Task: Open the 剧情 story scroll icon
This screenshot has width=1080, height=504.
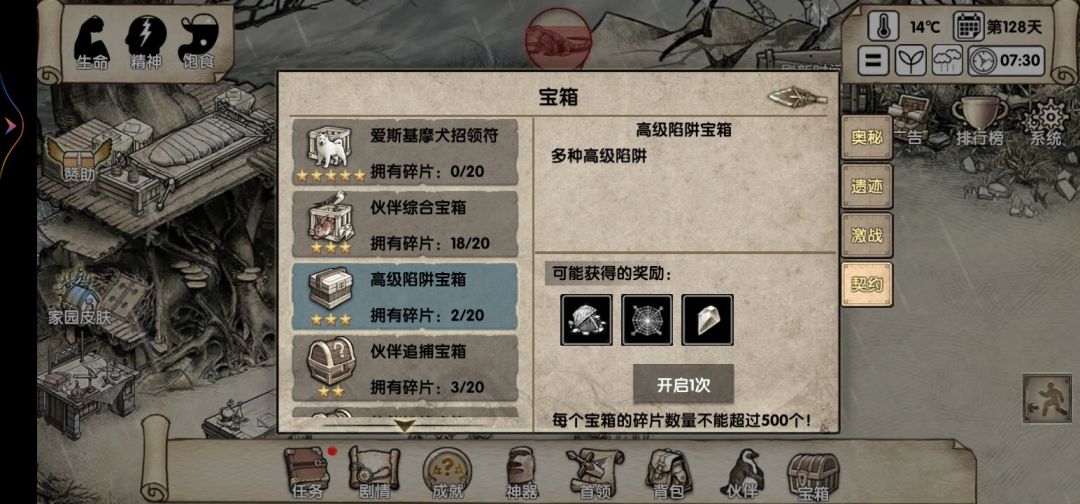Action: pos(374,473)
